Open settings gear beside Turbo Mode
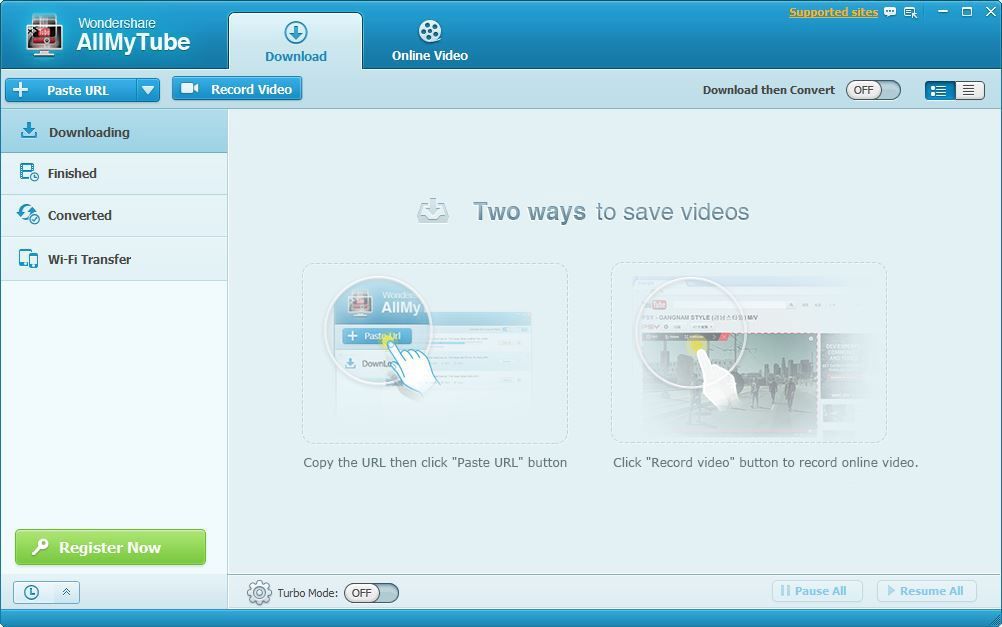 [259, 592]
